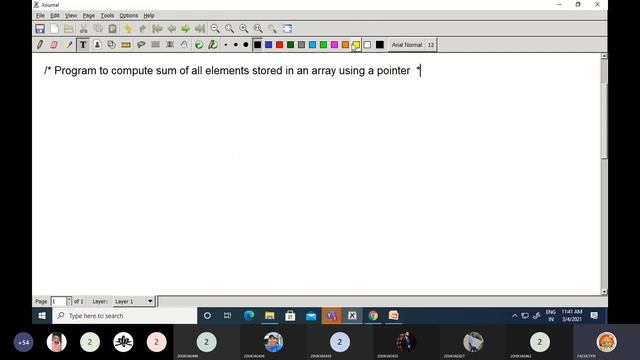This screenshot has width=640, height=360.
Task: Pick the magenta color swatch
Action: click(x=335, y=45)
